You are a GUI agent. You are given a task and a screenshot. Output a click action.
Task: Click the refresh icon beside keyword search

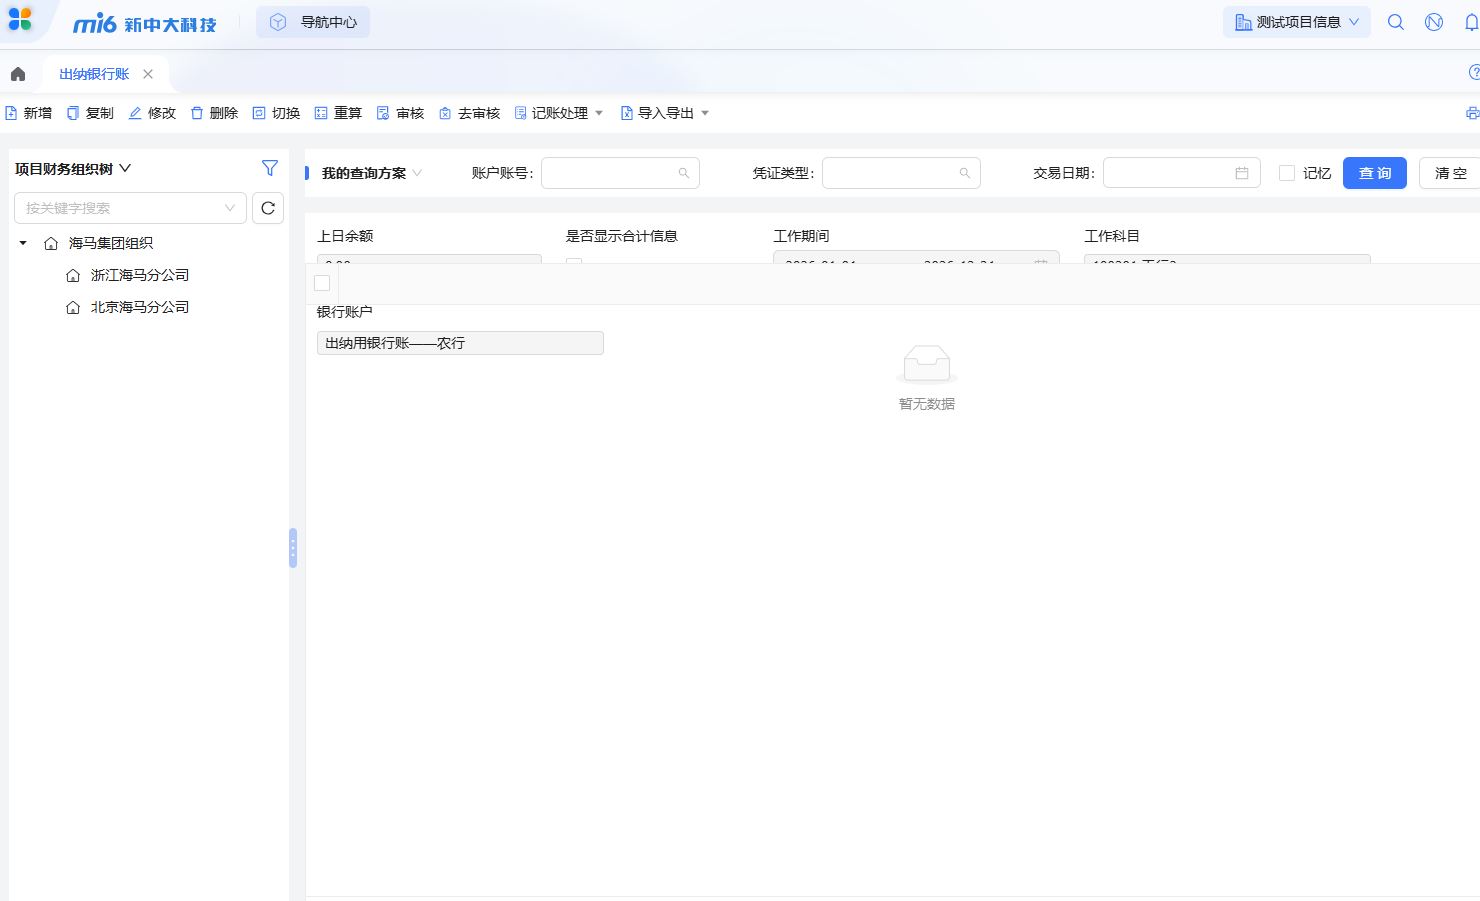click(268, 208)
